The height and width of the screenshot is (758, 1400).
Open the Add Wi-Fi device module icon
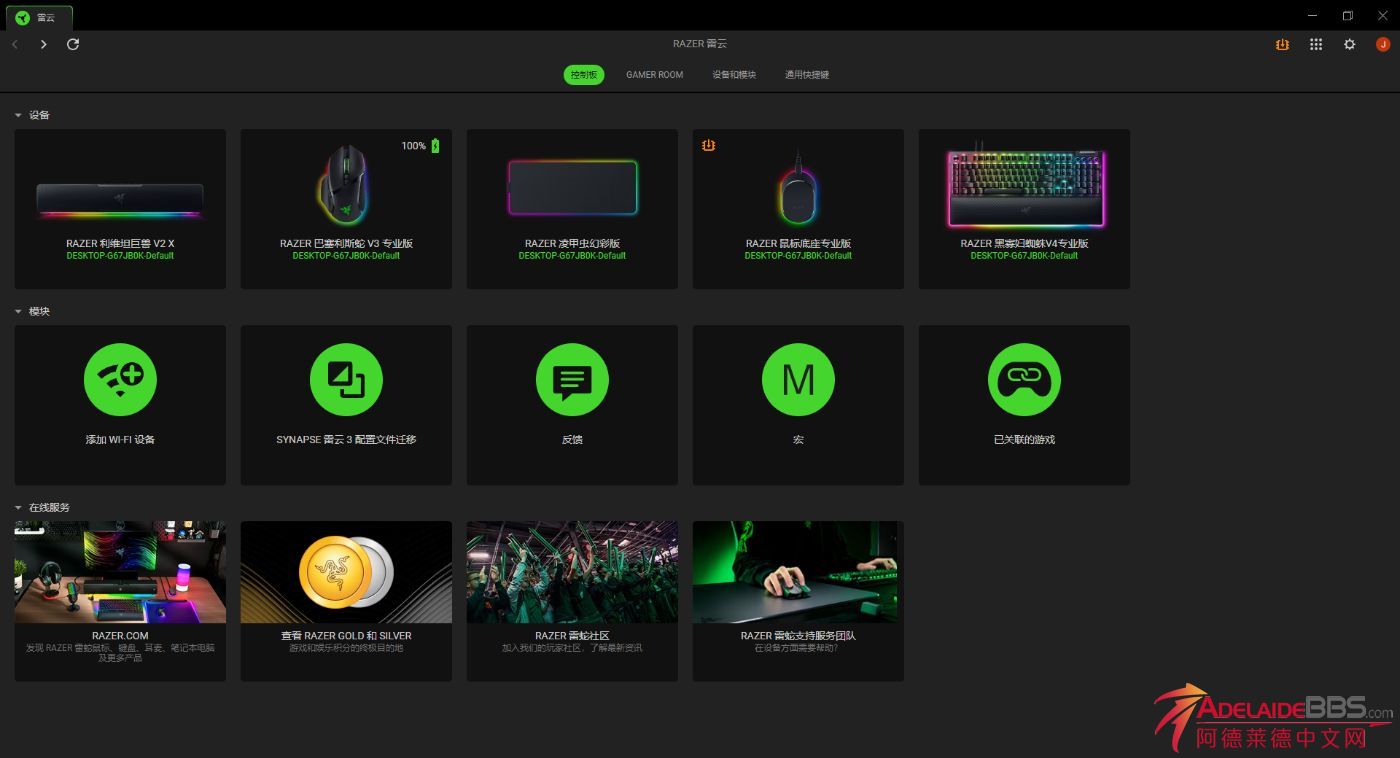tap(120, 380)
